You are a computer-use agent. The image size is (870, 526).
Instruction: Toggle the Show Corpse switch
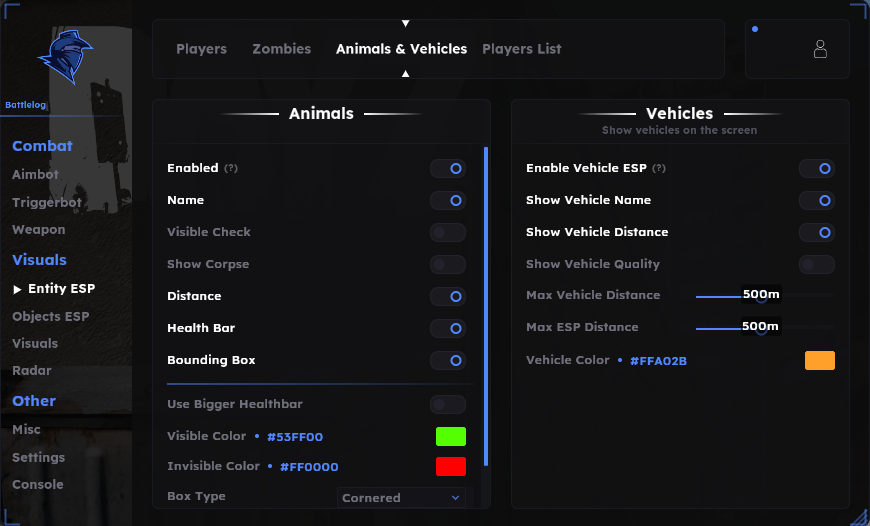447,265
